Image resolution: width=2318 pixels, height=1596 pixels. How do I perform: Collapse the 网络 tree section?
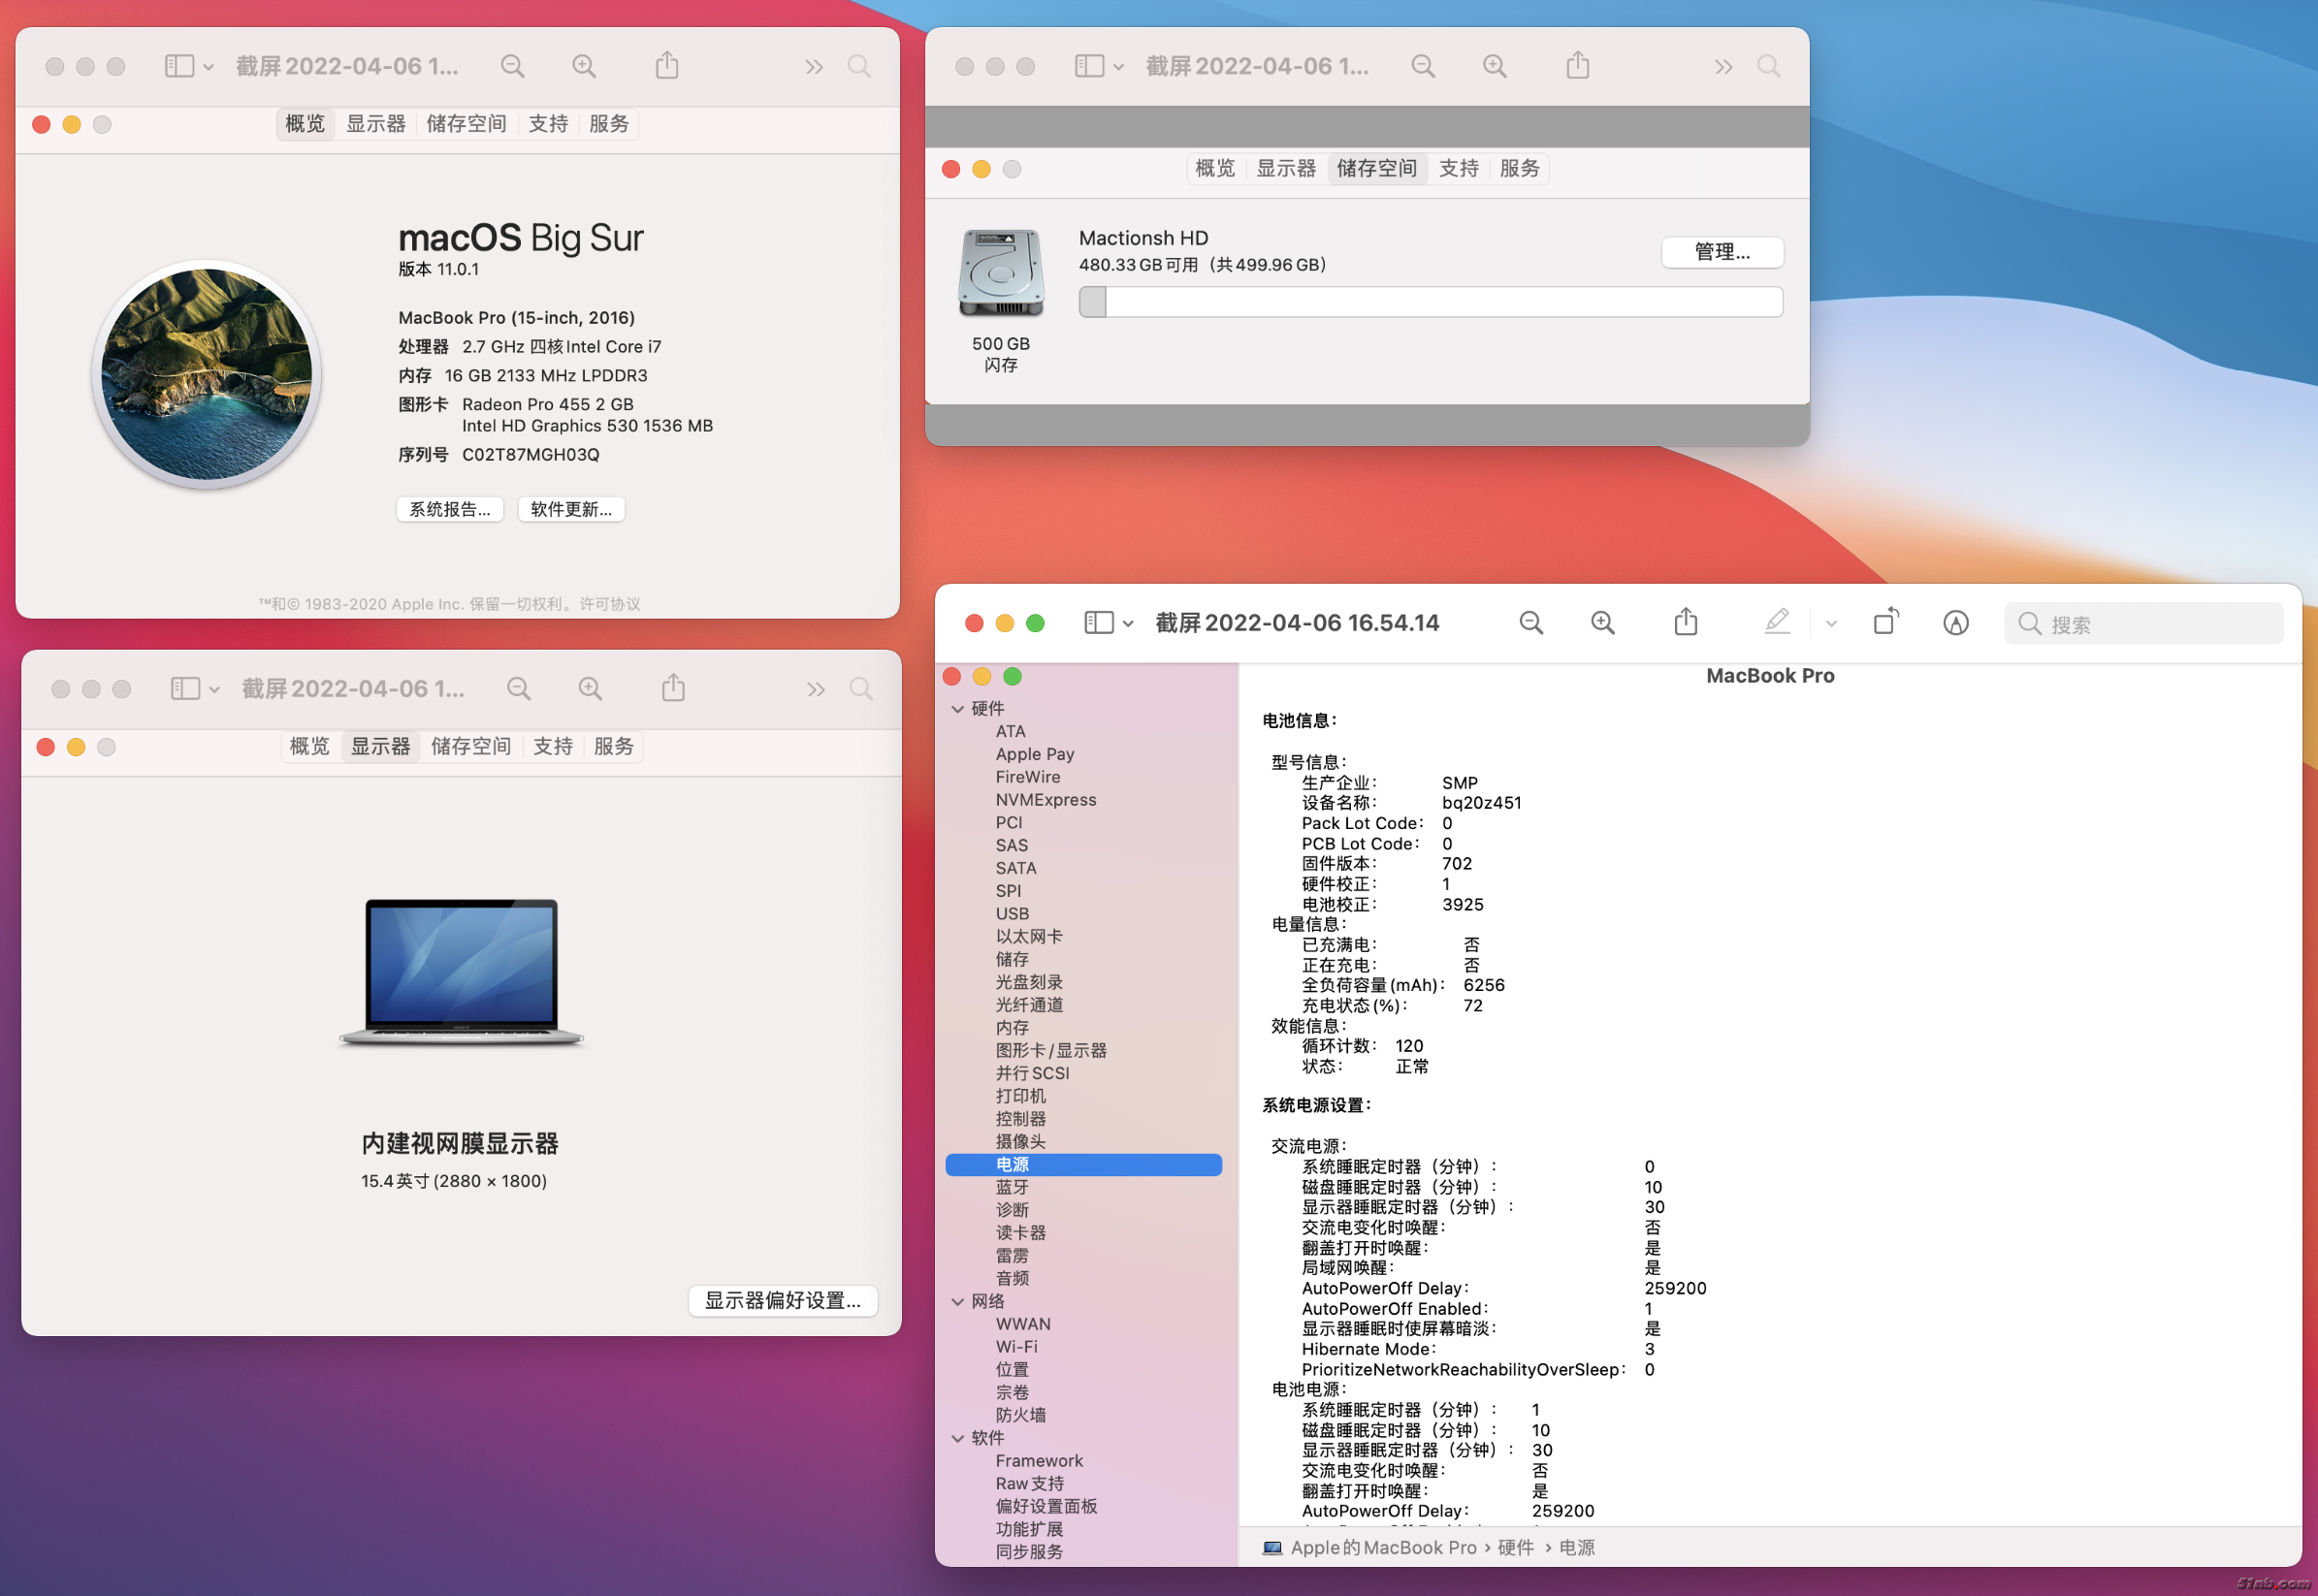(x=958, y=1301)
